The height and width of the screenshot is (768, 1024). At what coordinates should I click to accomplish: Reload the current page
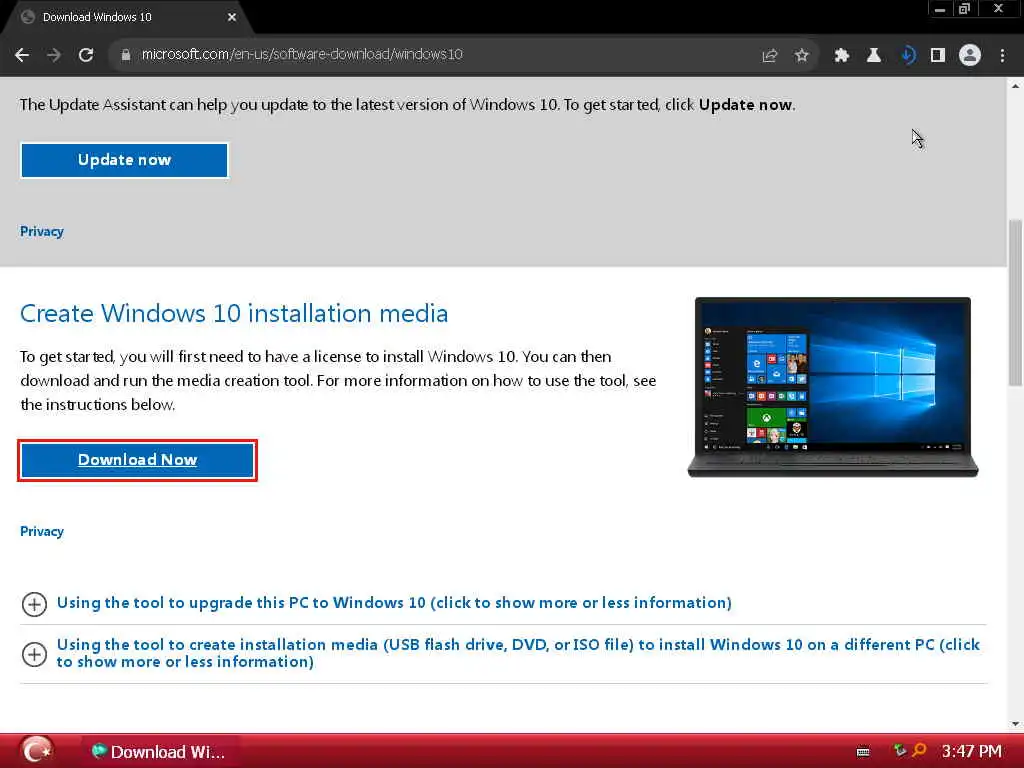tap(86, 55)
